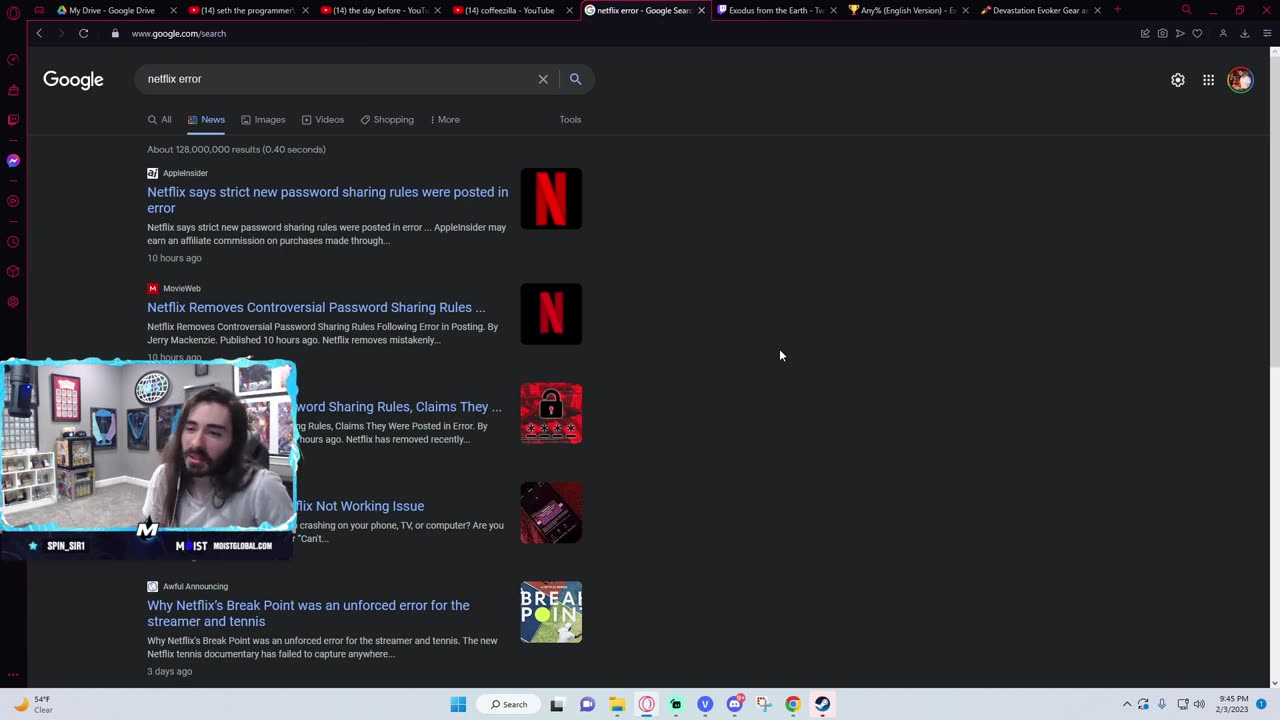Open the tab search magnifier in title bar
Image resolution: width=1280 pixels, height=720 pixels.
coord(1186,10)
